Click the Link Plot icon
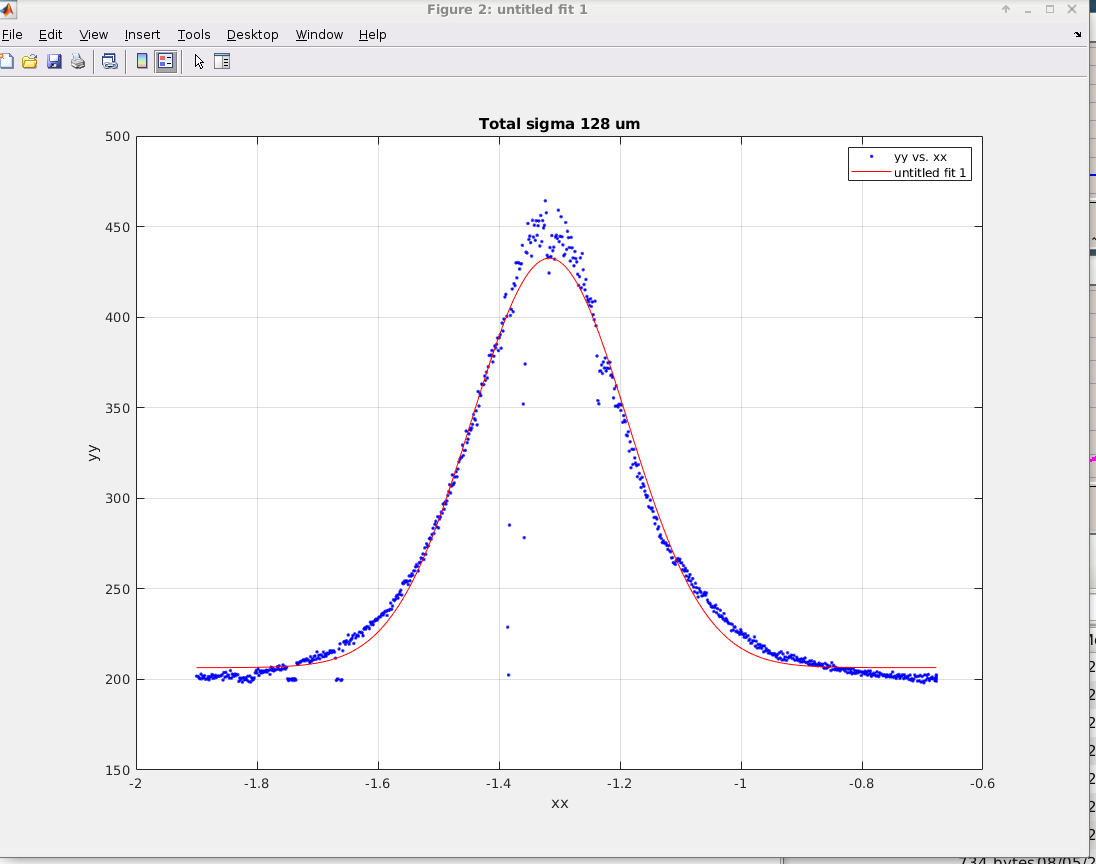Viewport: 1096px width, 864px height. click(110, 62)
